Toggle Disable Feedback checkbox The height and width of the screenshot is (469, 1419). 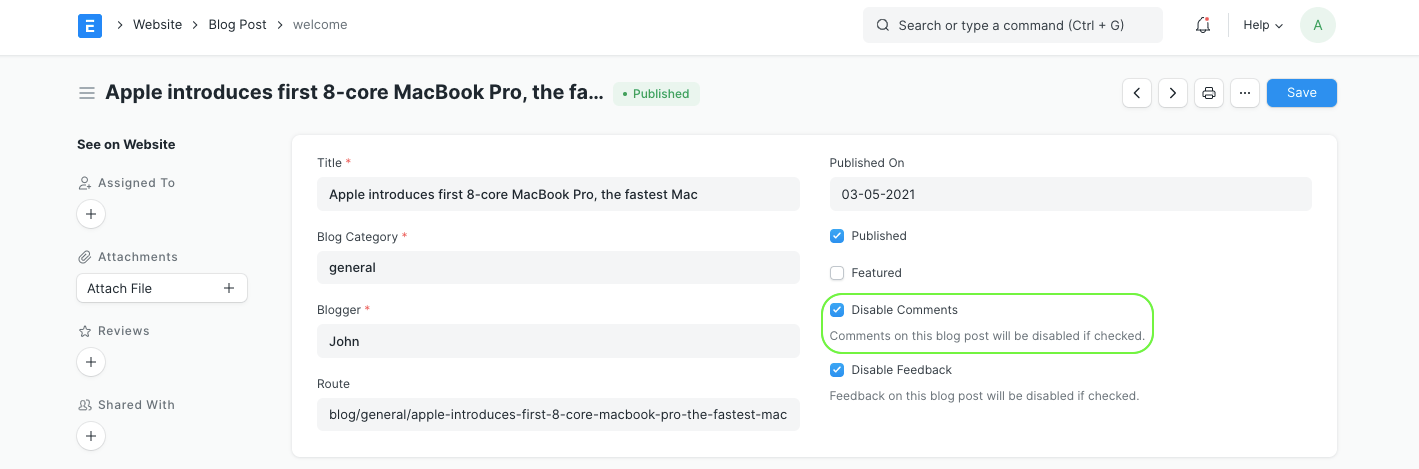[837, 370]
